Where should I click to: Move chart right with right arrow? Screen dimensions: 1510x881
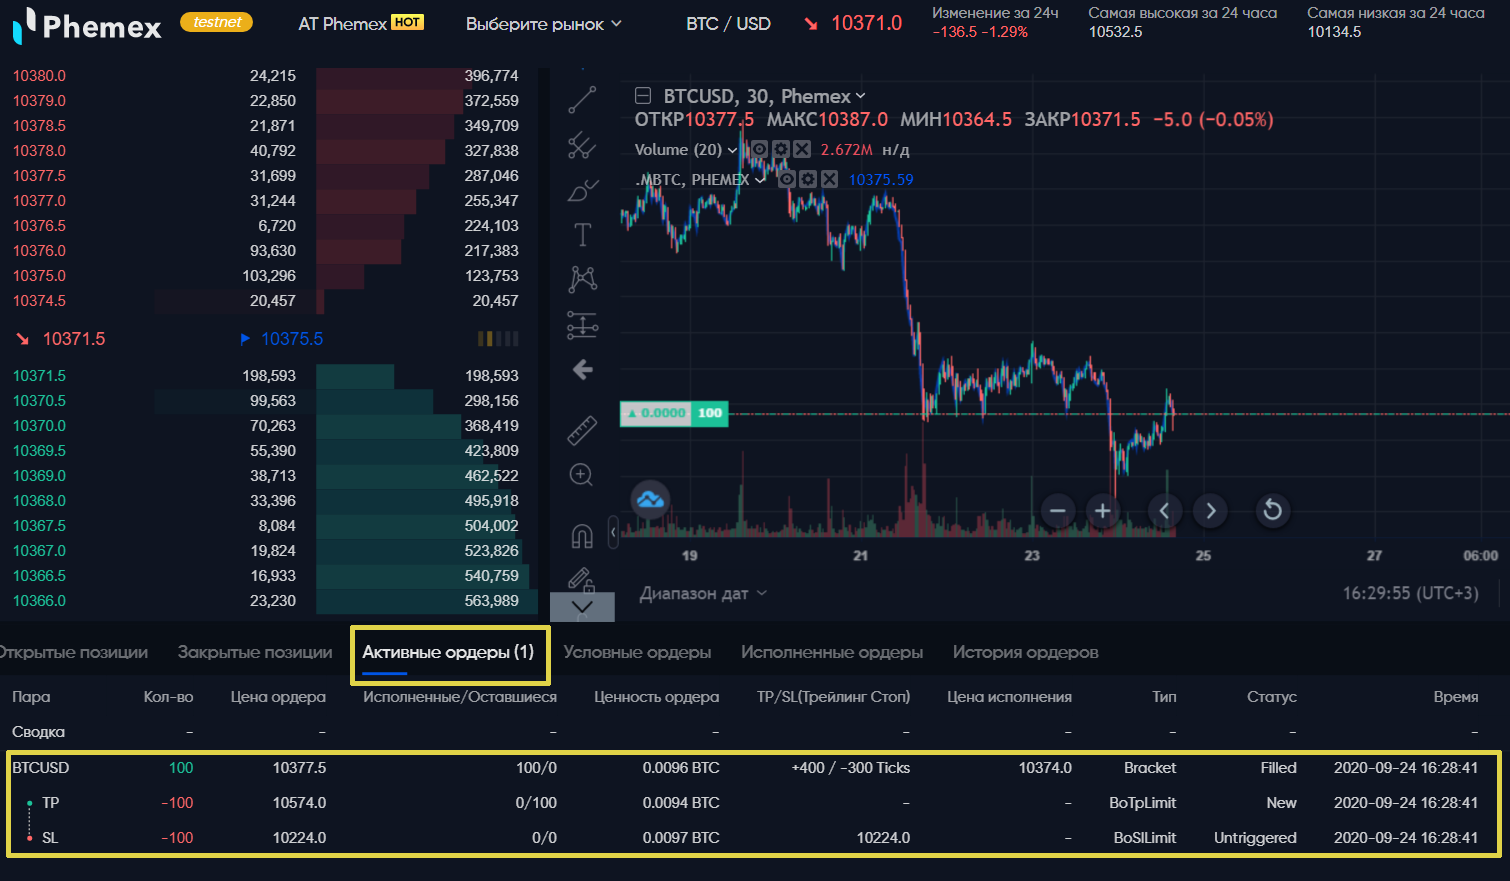click(1211, 511)
